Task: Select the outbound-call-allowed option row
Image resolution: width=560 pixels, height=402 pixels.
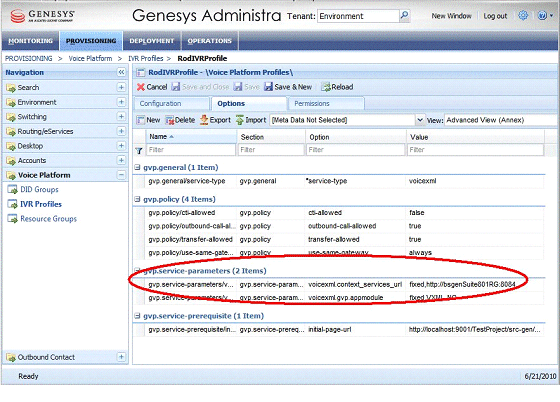Action: click(x=339, y=226)
